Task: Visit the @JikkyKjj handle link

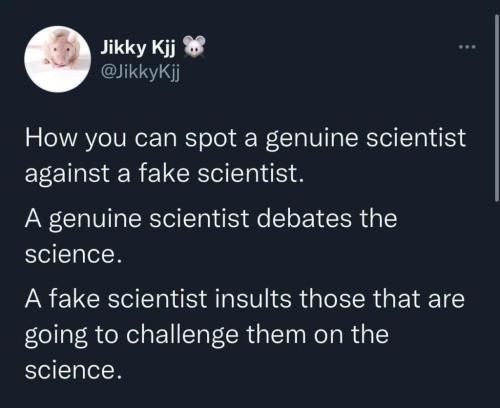Action: click(x=140, y=71)
